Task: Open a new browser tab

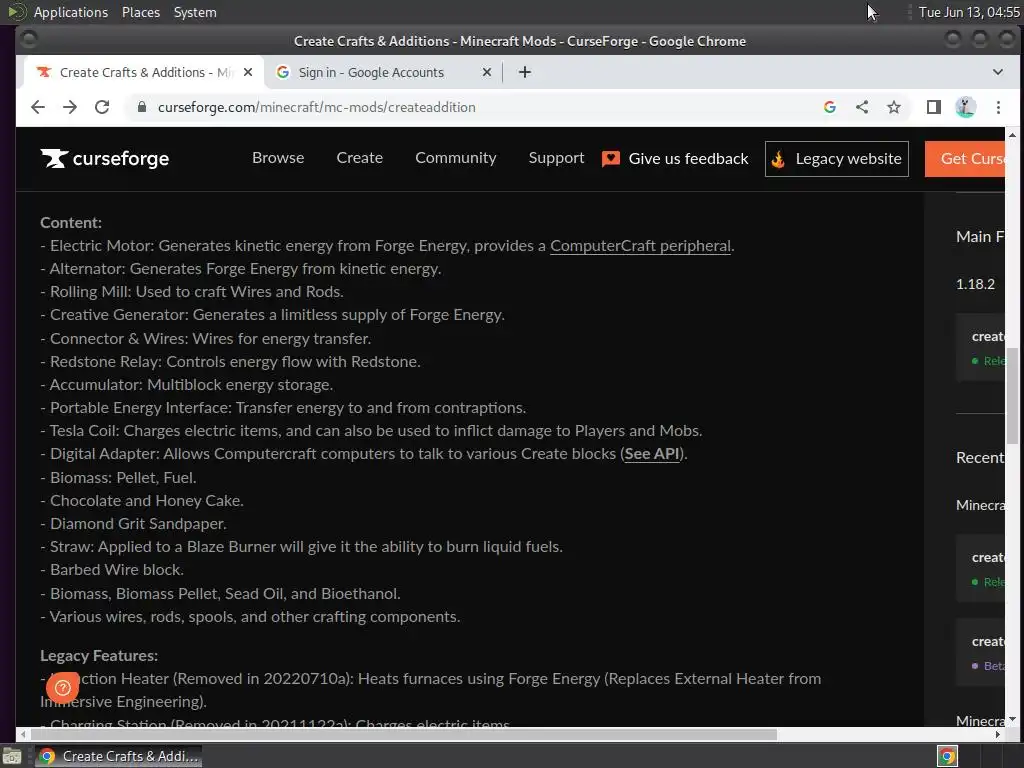Action: 524,72
